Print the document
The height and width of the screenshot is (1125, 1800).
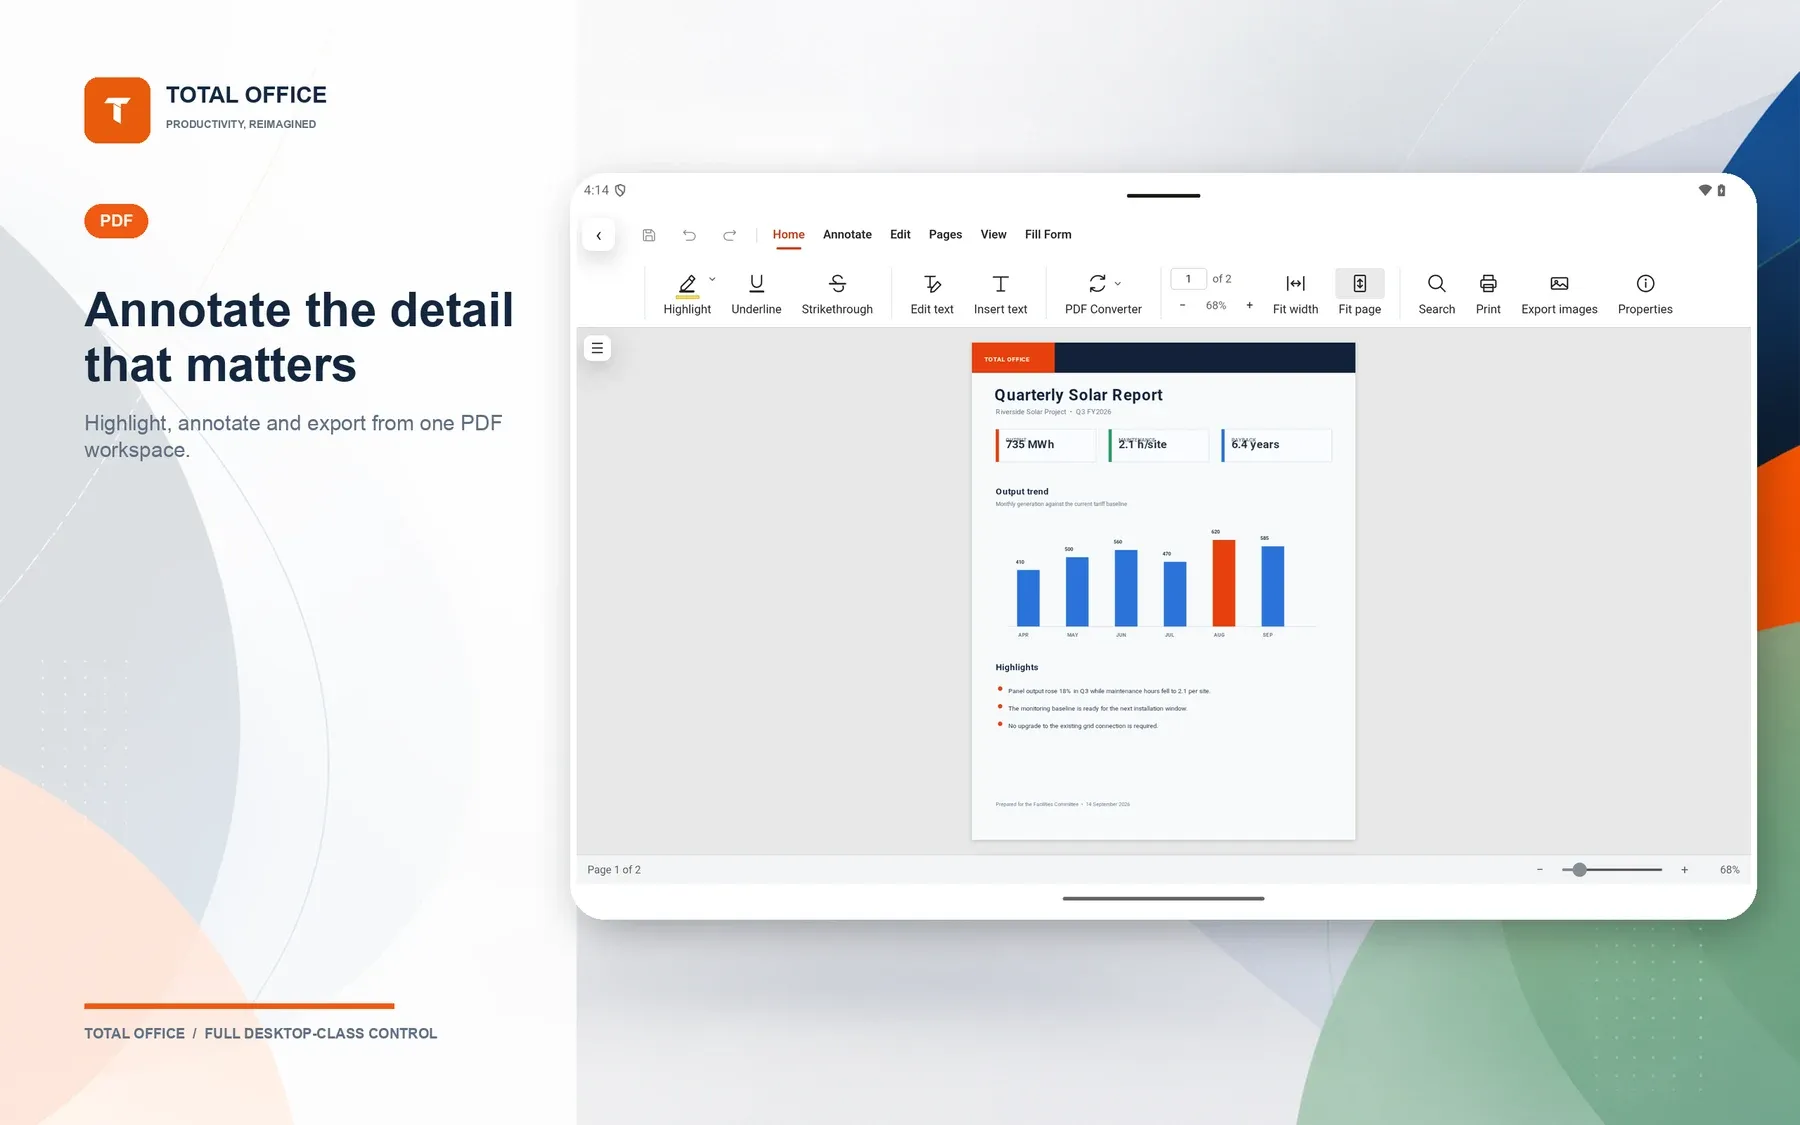click(1488, 294)
